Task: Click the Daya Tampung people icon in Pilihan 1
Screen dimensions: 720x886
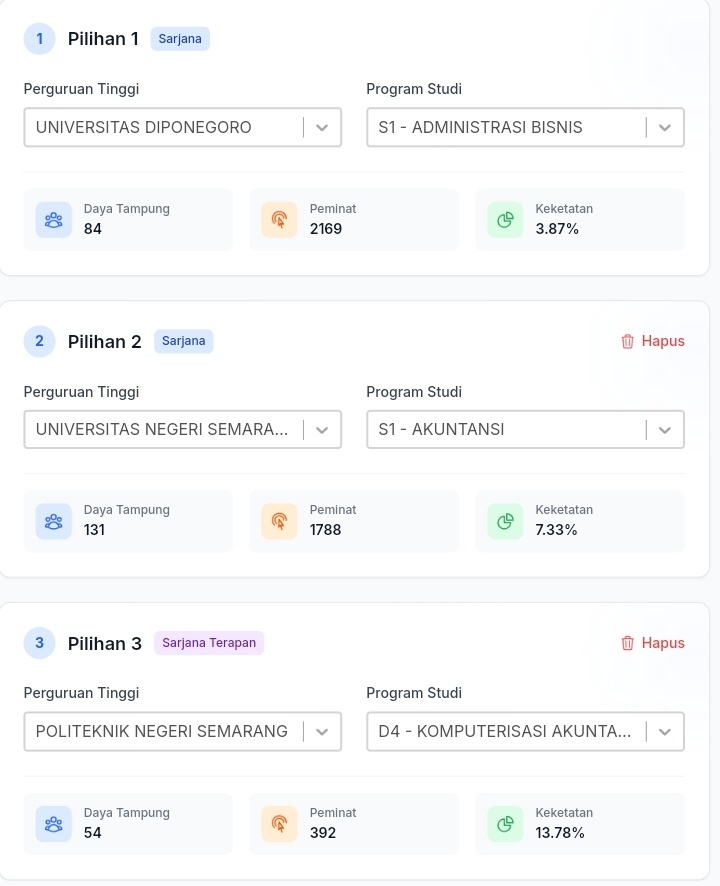Action: pyautogui.click(x=54, y=220)
